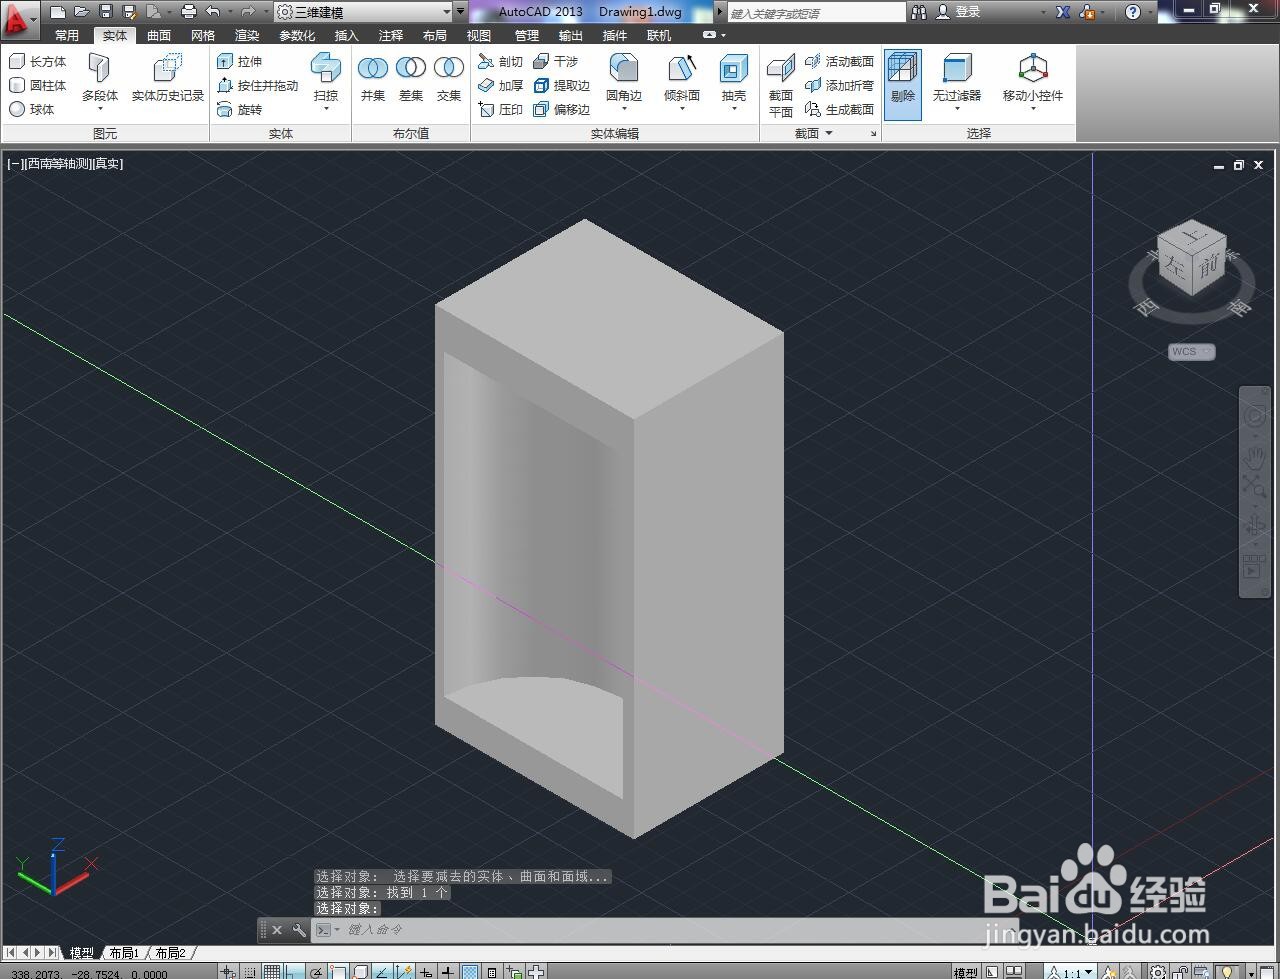Click the 提取边 (Extract Edges) tool
Viewport: 1280px width, 979px height.
pyautogui.click(x=562, y=85)
